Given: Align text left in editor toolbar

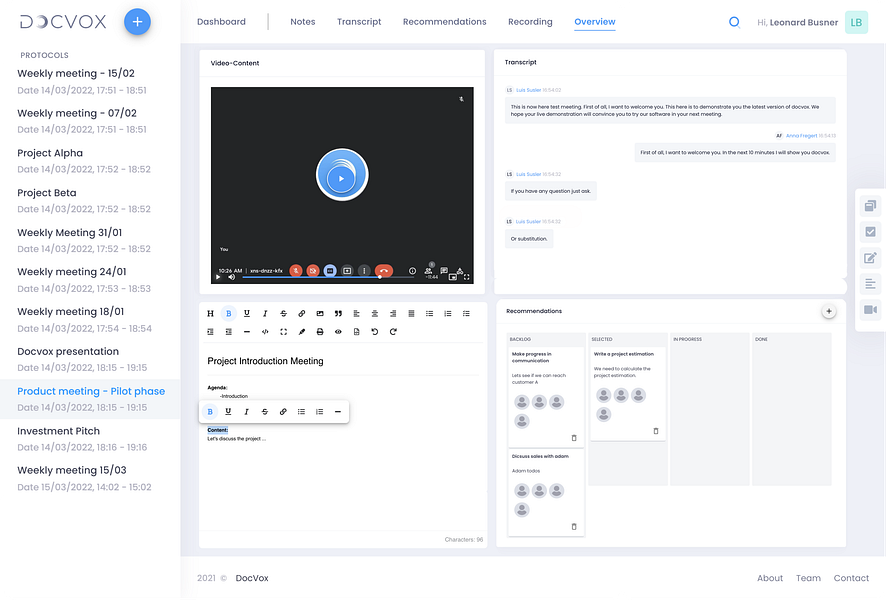Looking at the screenshot, I should [357, 314].
